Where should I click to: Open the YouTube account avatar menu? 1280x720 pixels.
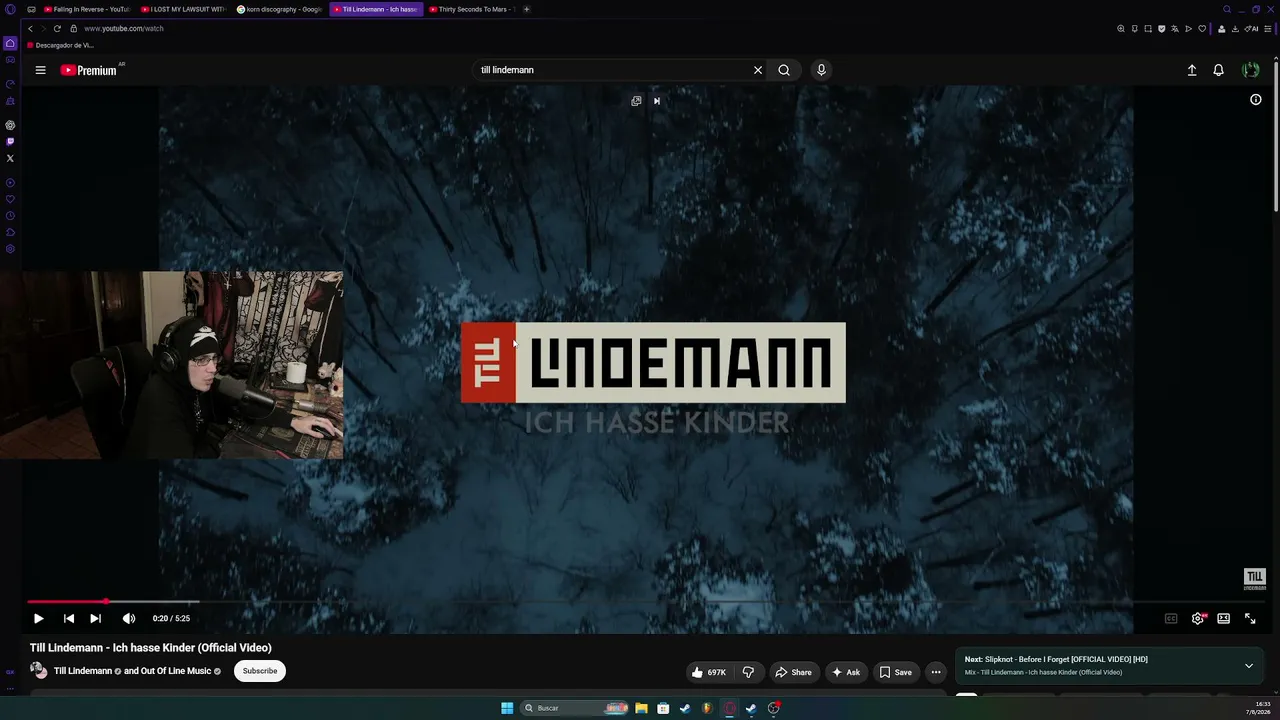(x=1251, y=70)
